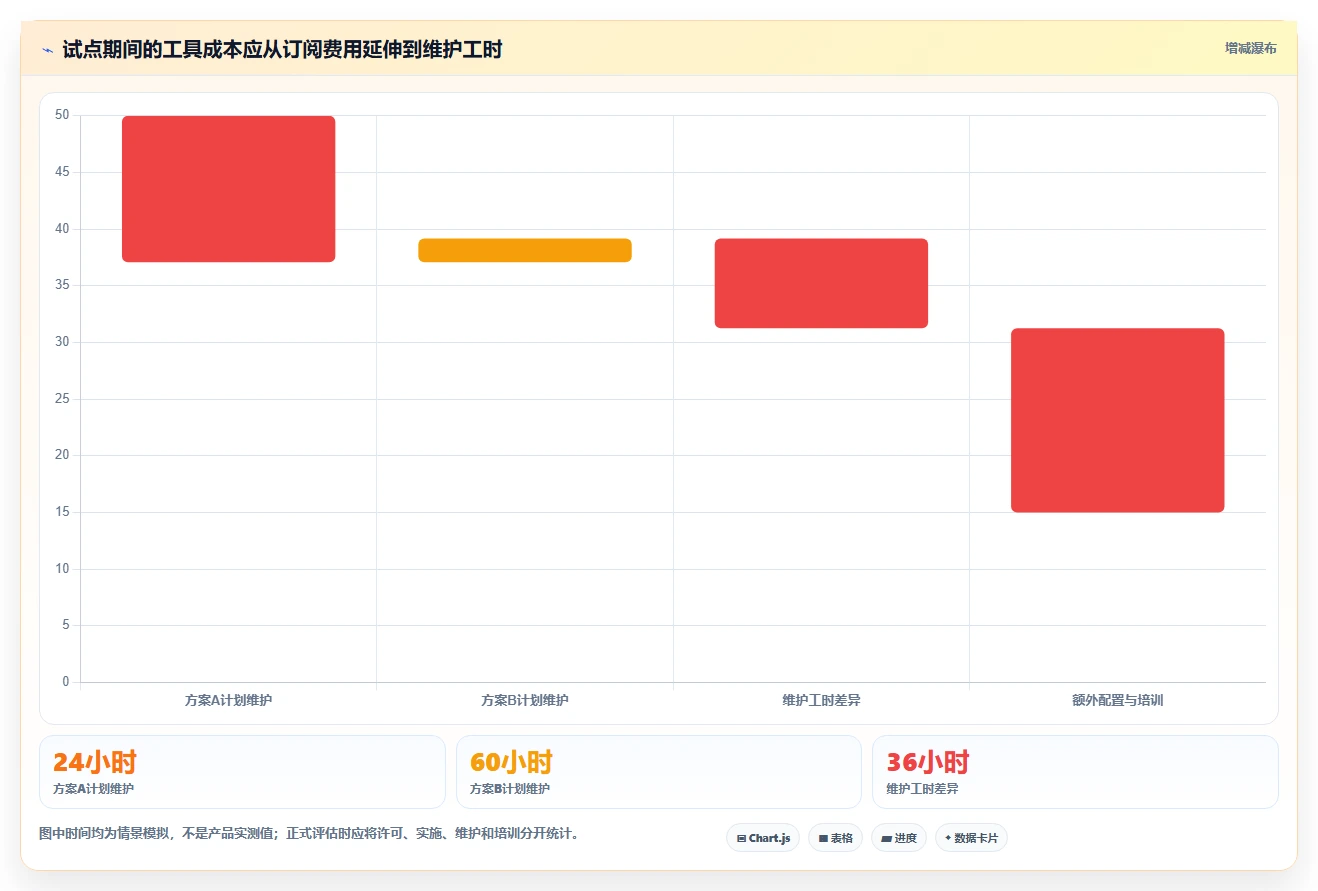Click y-axis value 10
1318x891 pixels.
63,569
